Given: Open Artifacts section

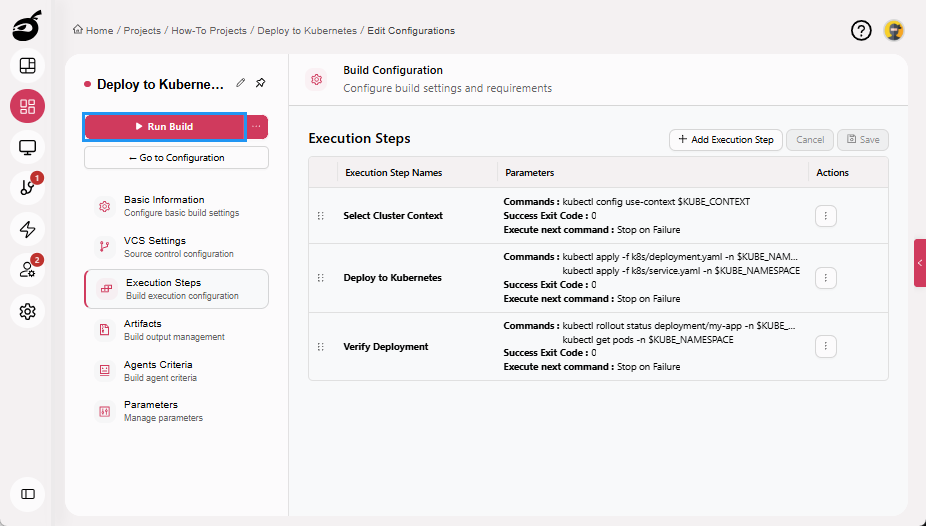Looking at the screenshot, I should pos(176,330).
